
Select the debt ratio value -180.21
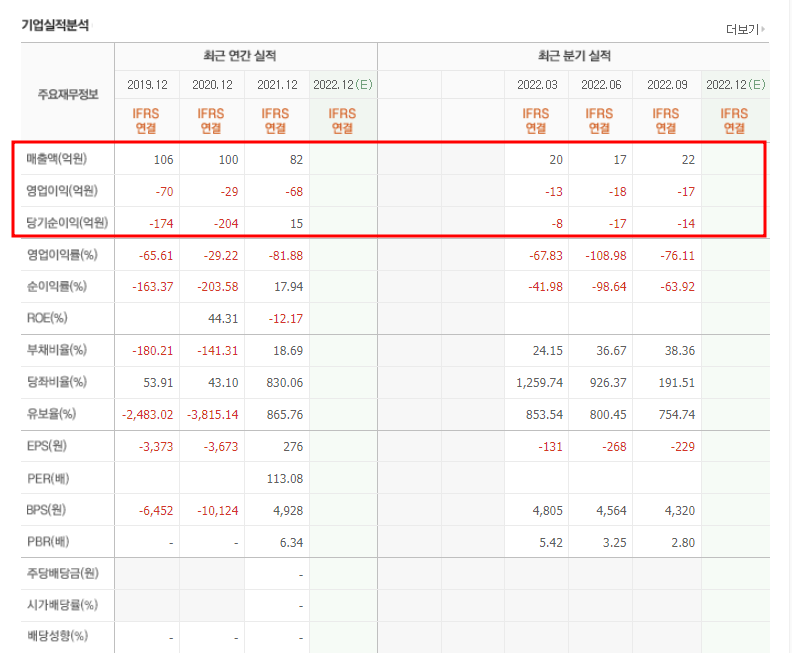pyautogui.click(x=153, y=351)
